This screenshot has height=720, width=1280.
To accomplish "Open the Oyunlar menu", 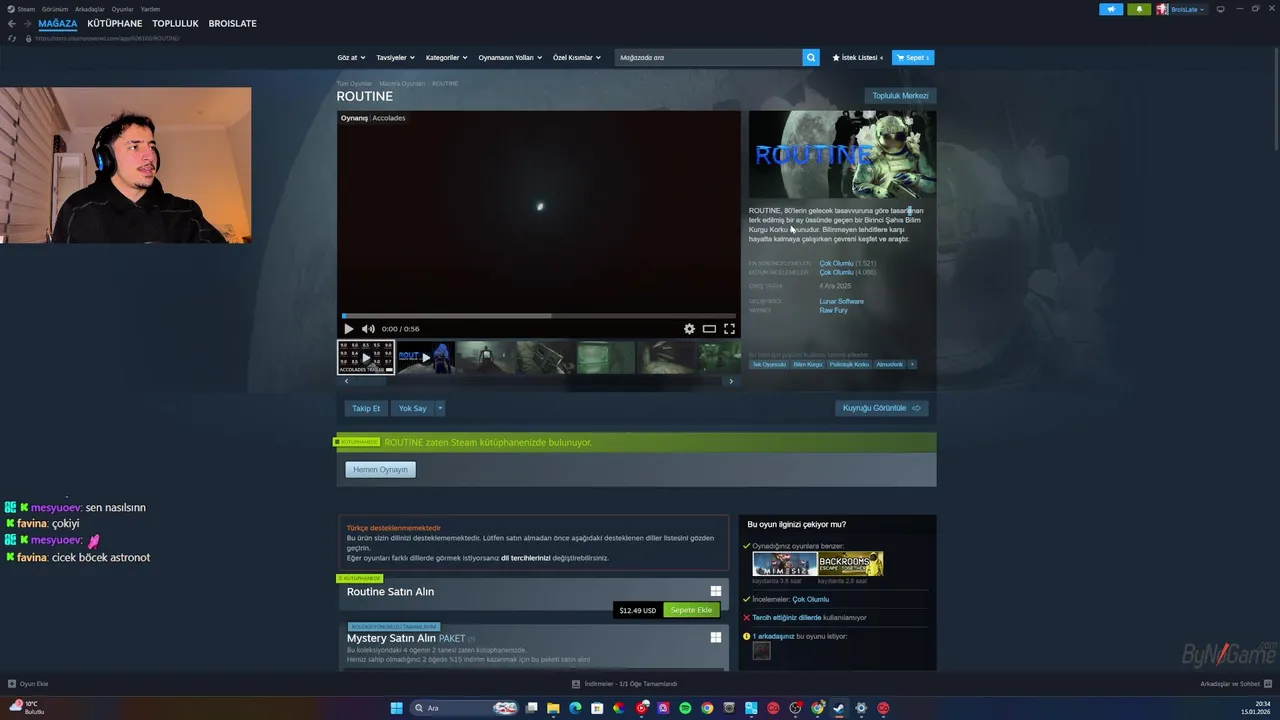I will pos(122,9).
